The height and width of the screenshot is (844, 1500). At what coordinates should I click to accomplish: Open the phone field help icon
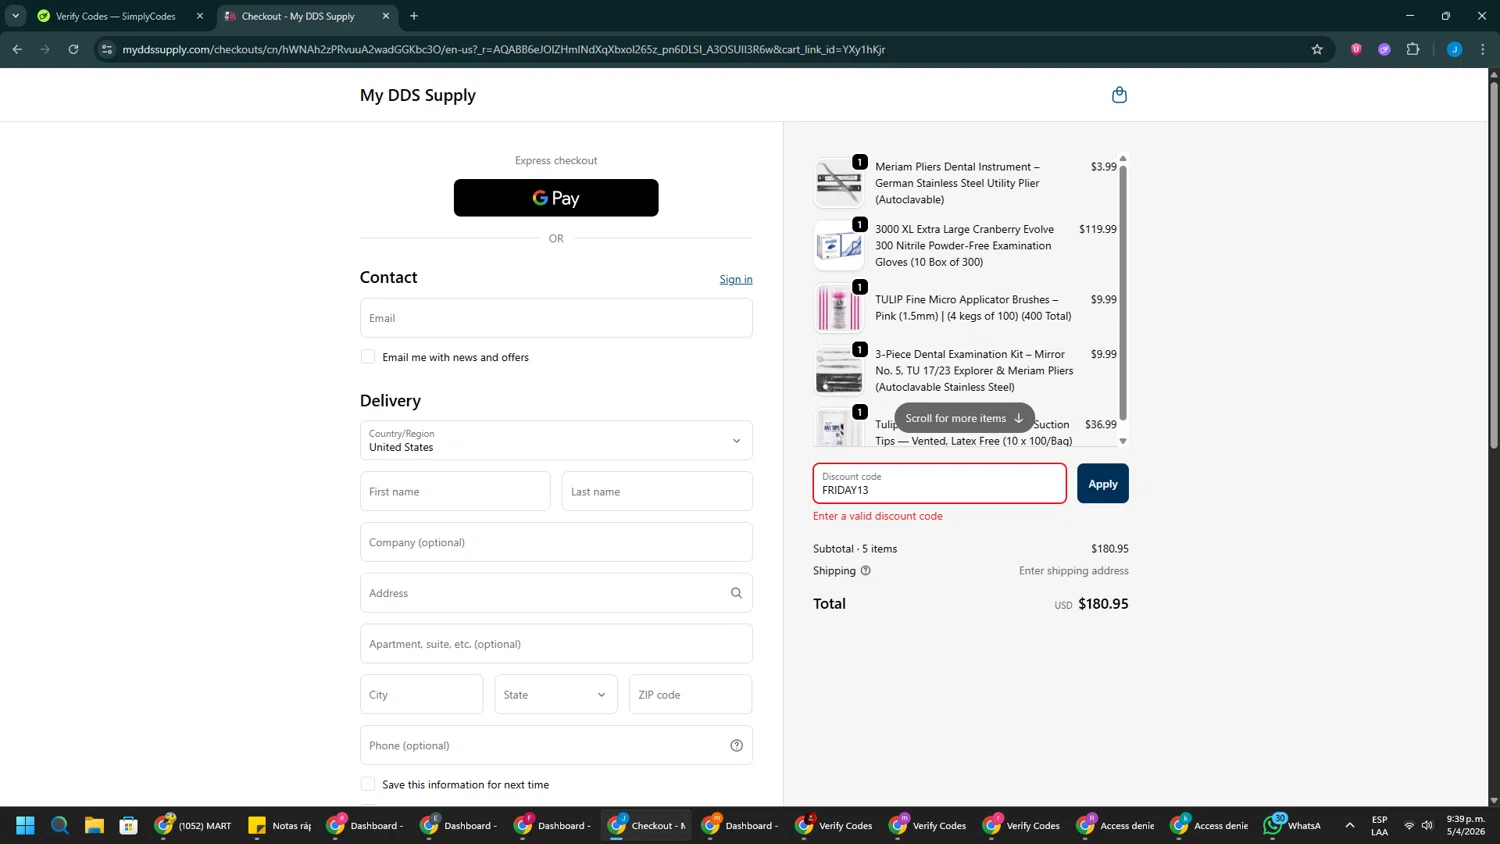pyautogui.click(x=736, y=745)
